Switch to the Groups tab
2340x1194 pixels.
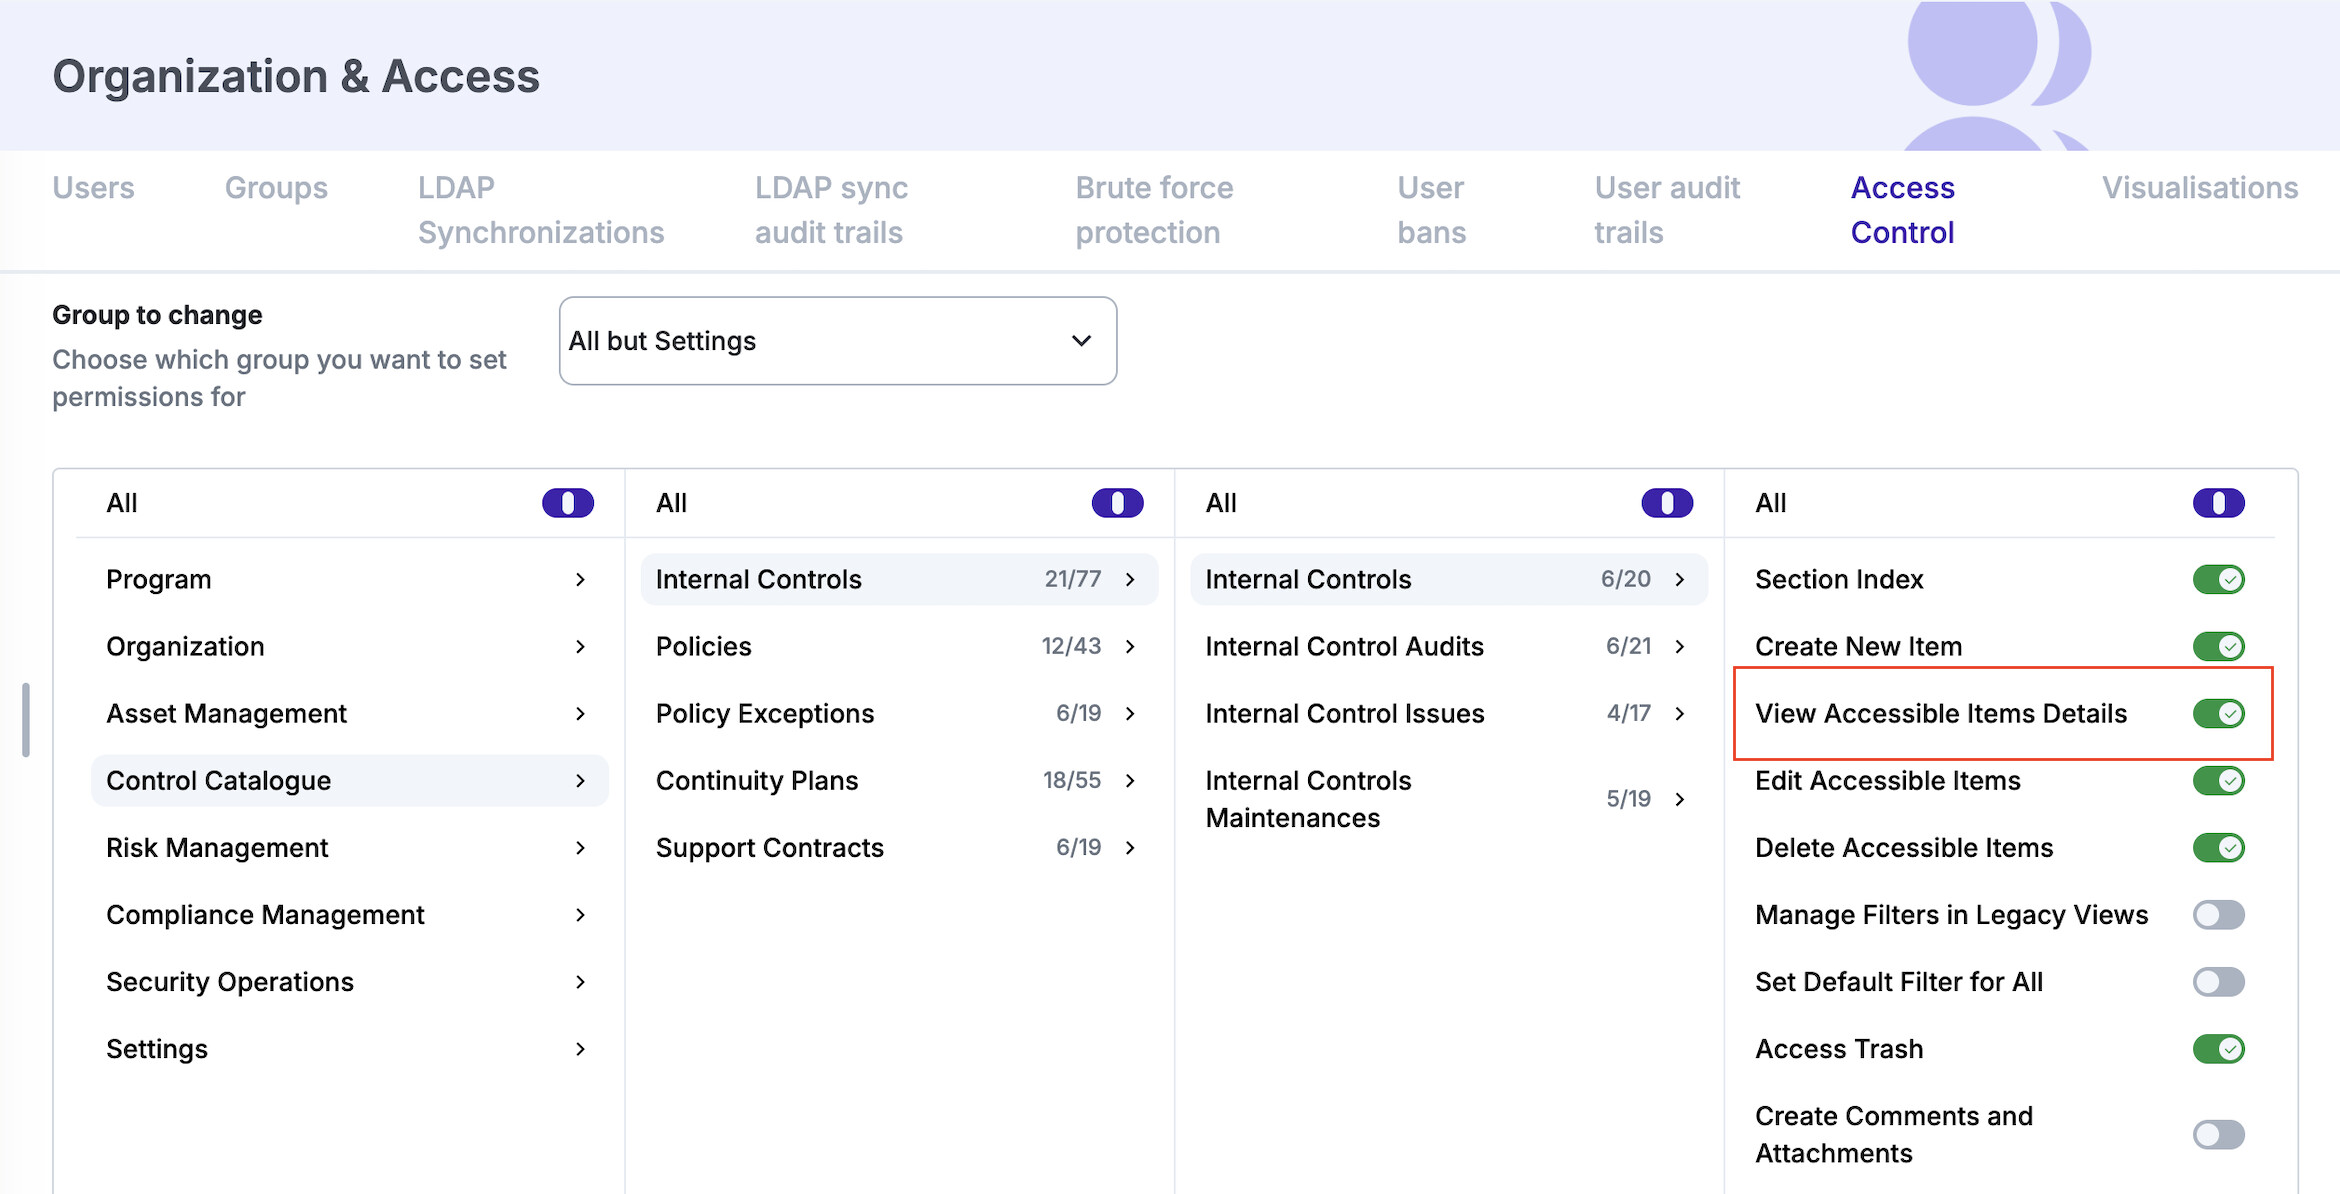click(276, 188)
